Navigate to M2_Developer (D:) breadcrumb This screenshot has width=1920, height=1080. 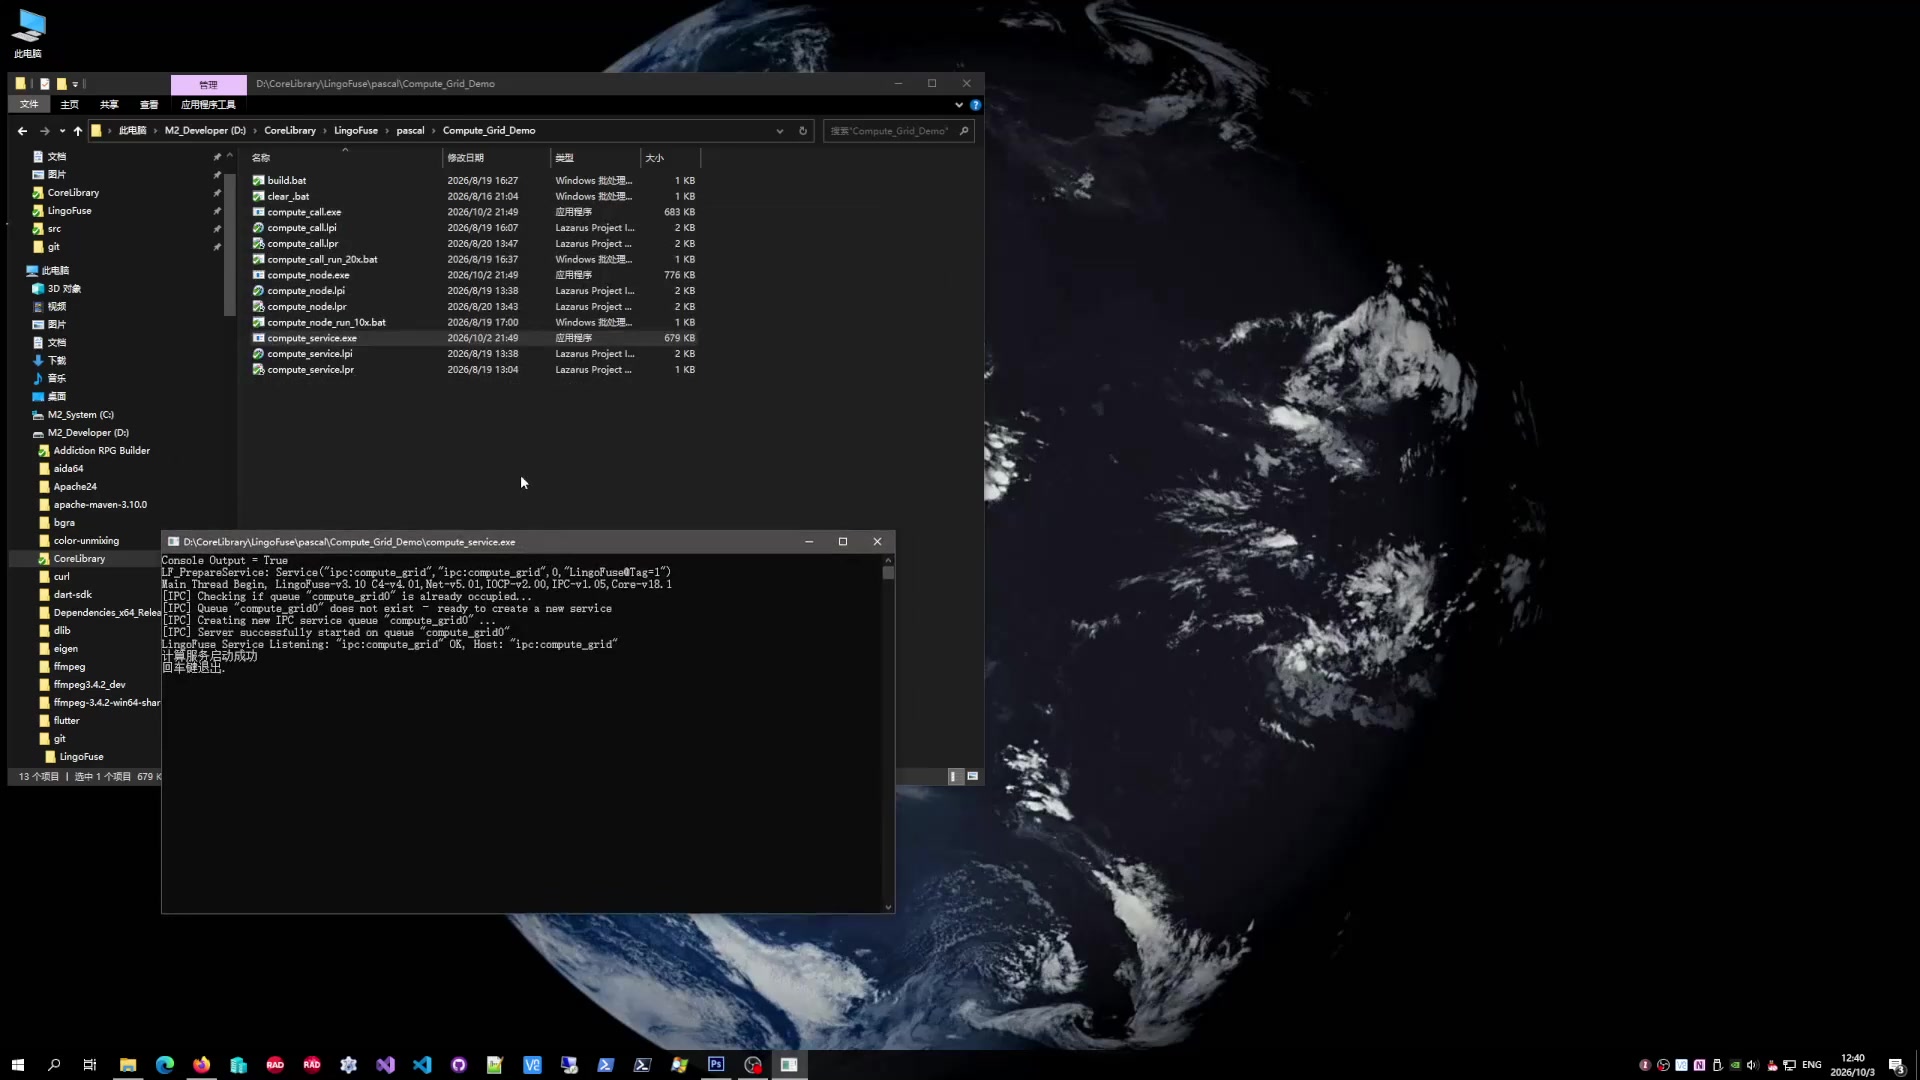tap(205, 131)
